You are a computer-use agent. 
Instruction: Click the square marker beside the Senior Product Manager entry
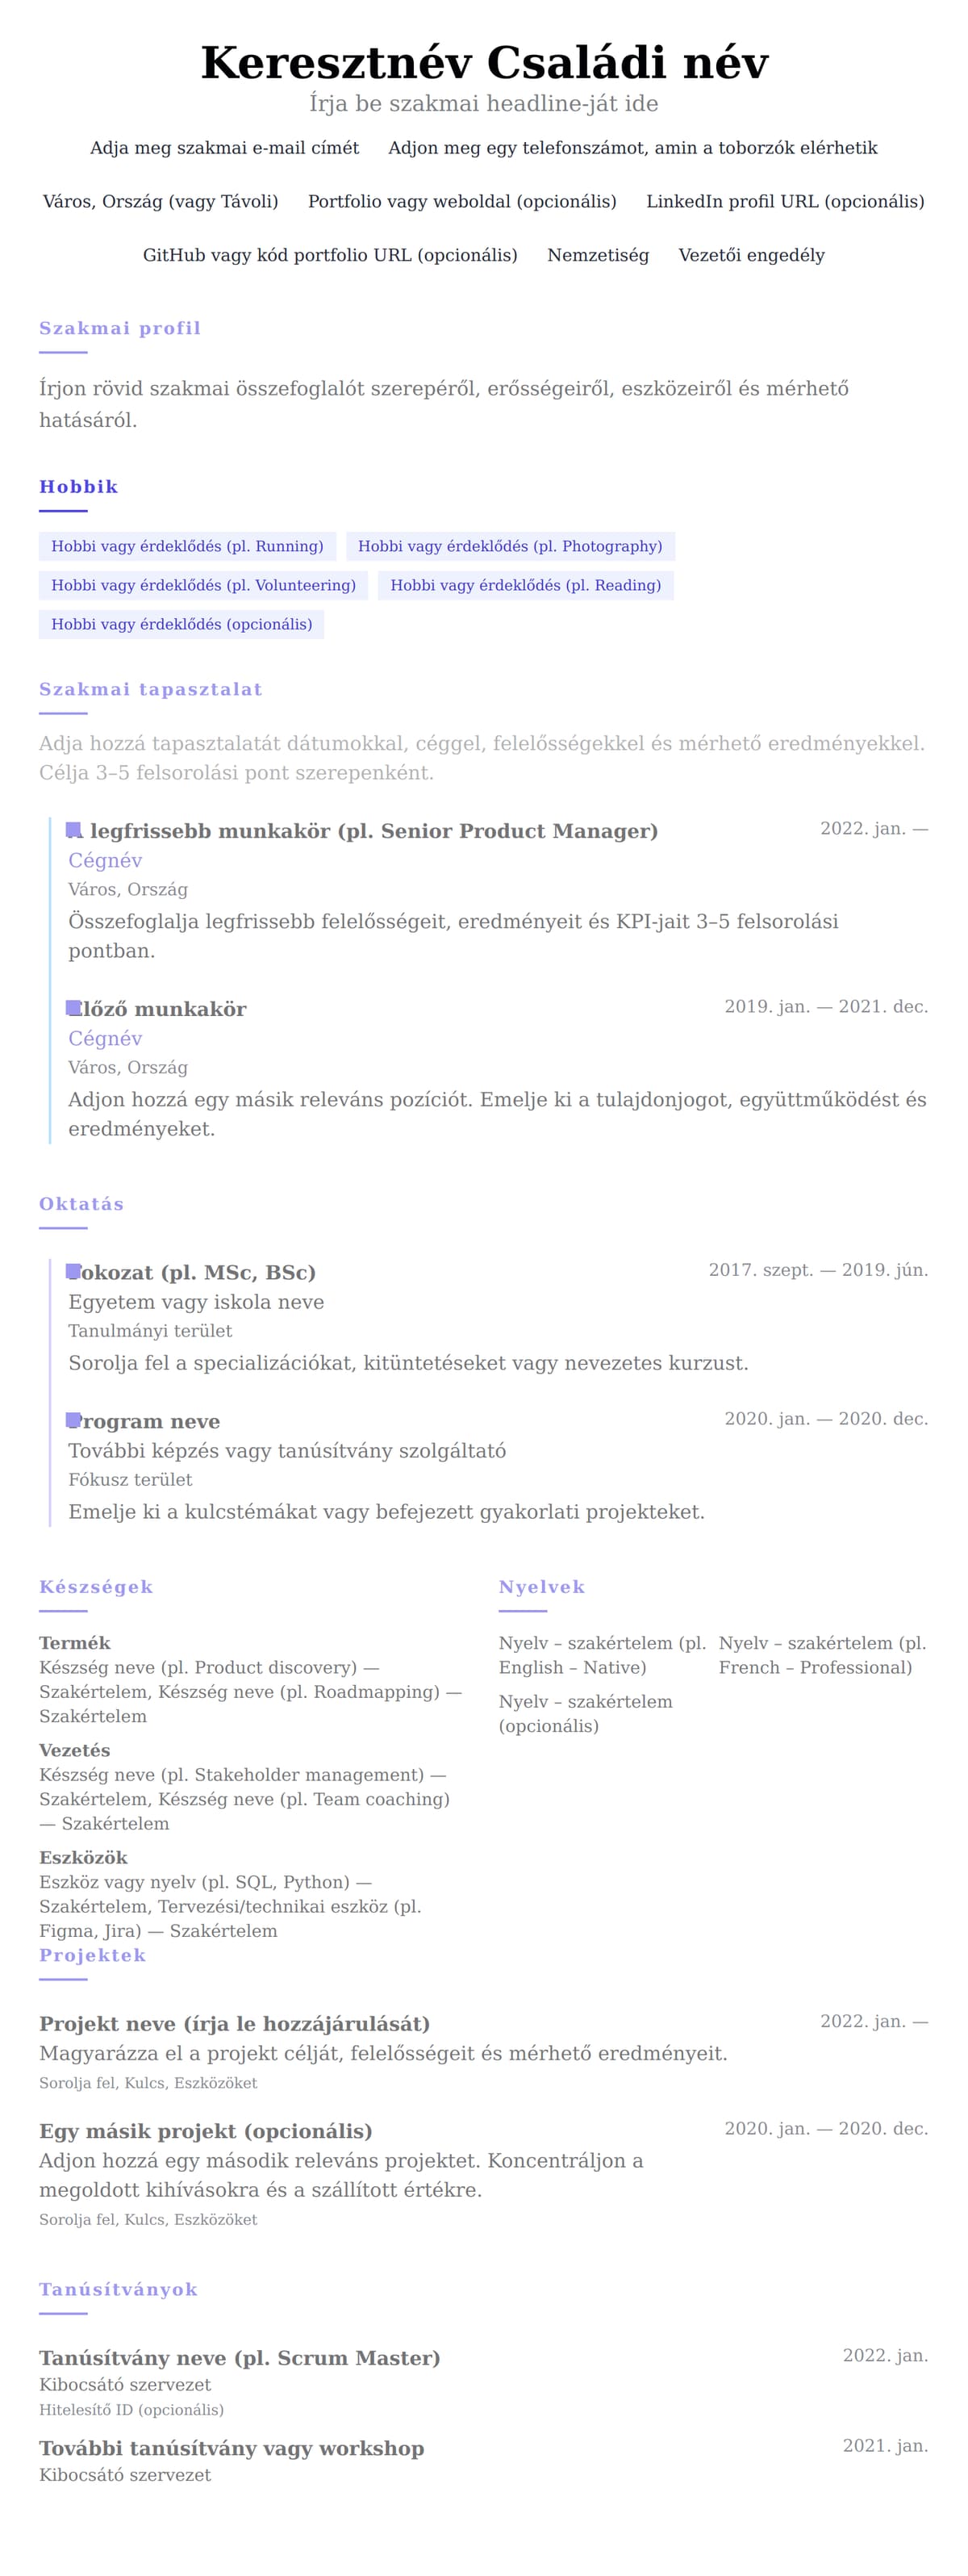click(x=73, y=830)
